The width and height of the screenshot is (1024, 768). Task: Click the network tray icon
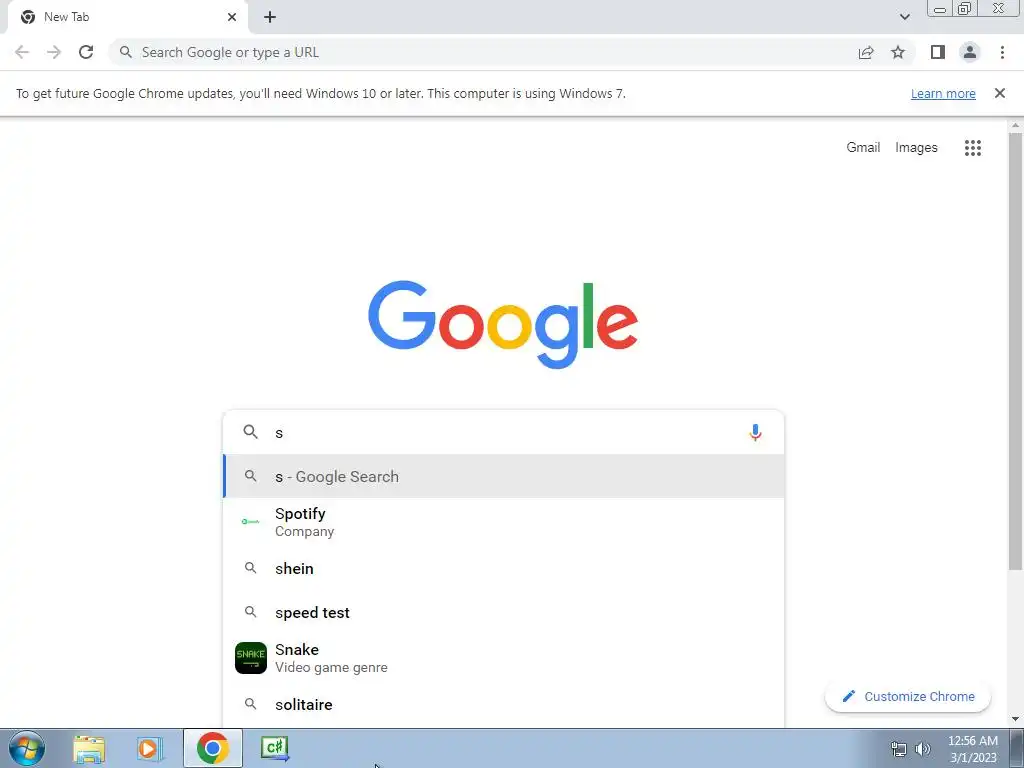click(899, 749)
